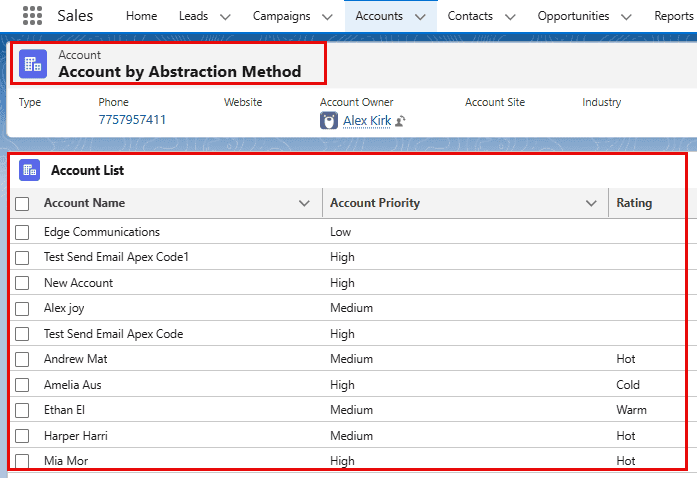697x478 pixels.
Task: Click the Edge Communications account name
Action: [x=102, y=232]
